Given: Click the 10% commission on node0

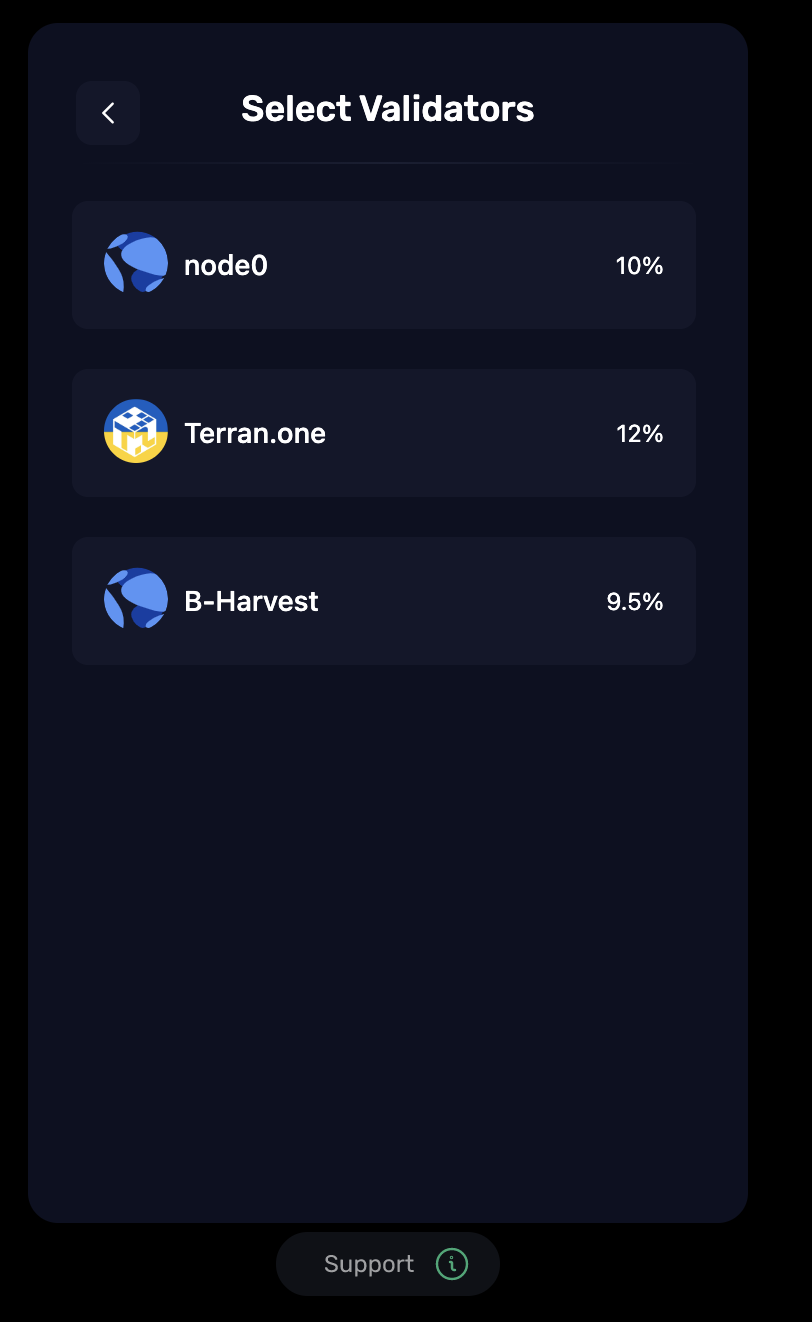Looking at the screenshot, I should (x=639, y=266).
